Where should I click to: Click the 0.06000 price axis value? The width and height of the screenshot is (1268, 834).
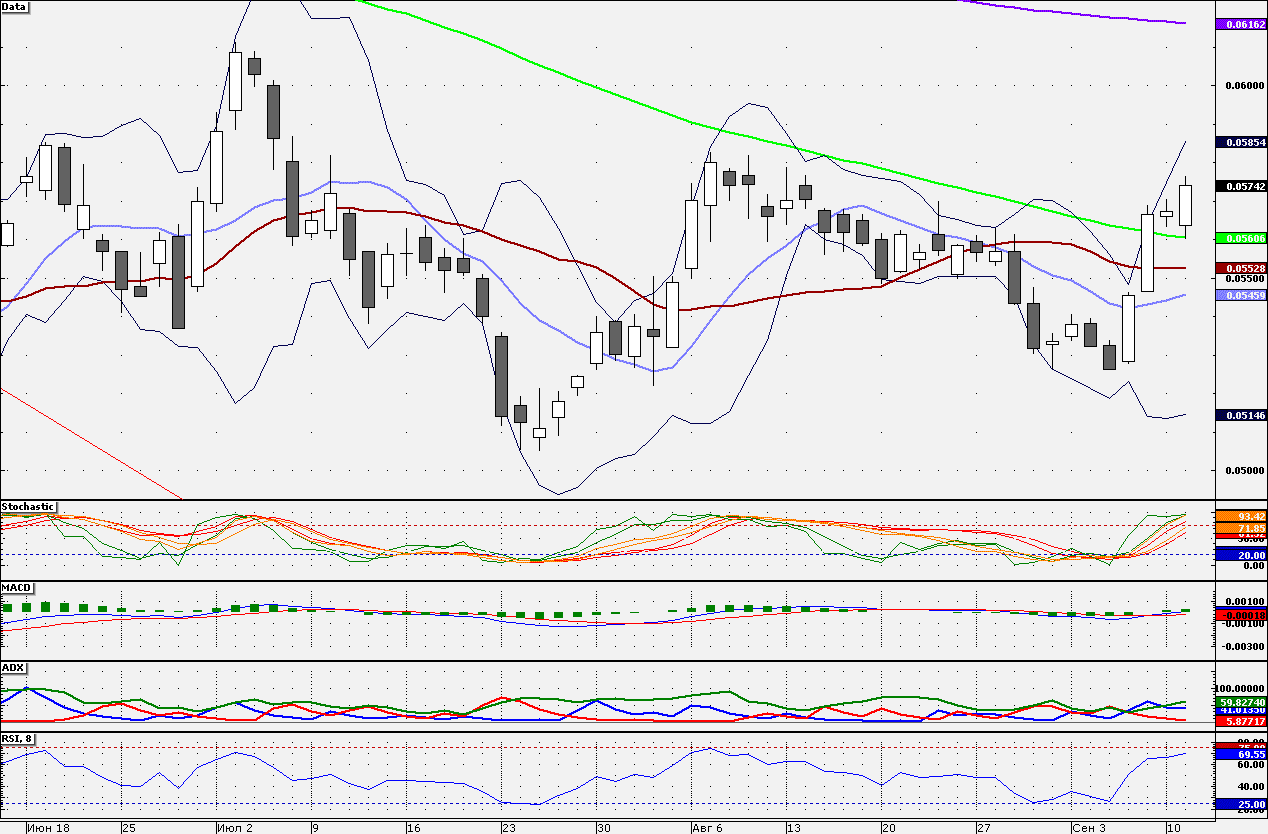coord(1245,85)
